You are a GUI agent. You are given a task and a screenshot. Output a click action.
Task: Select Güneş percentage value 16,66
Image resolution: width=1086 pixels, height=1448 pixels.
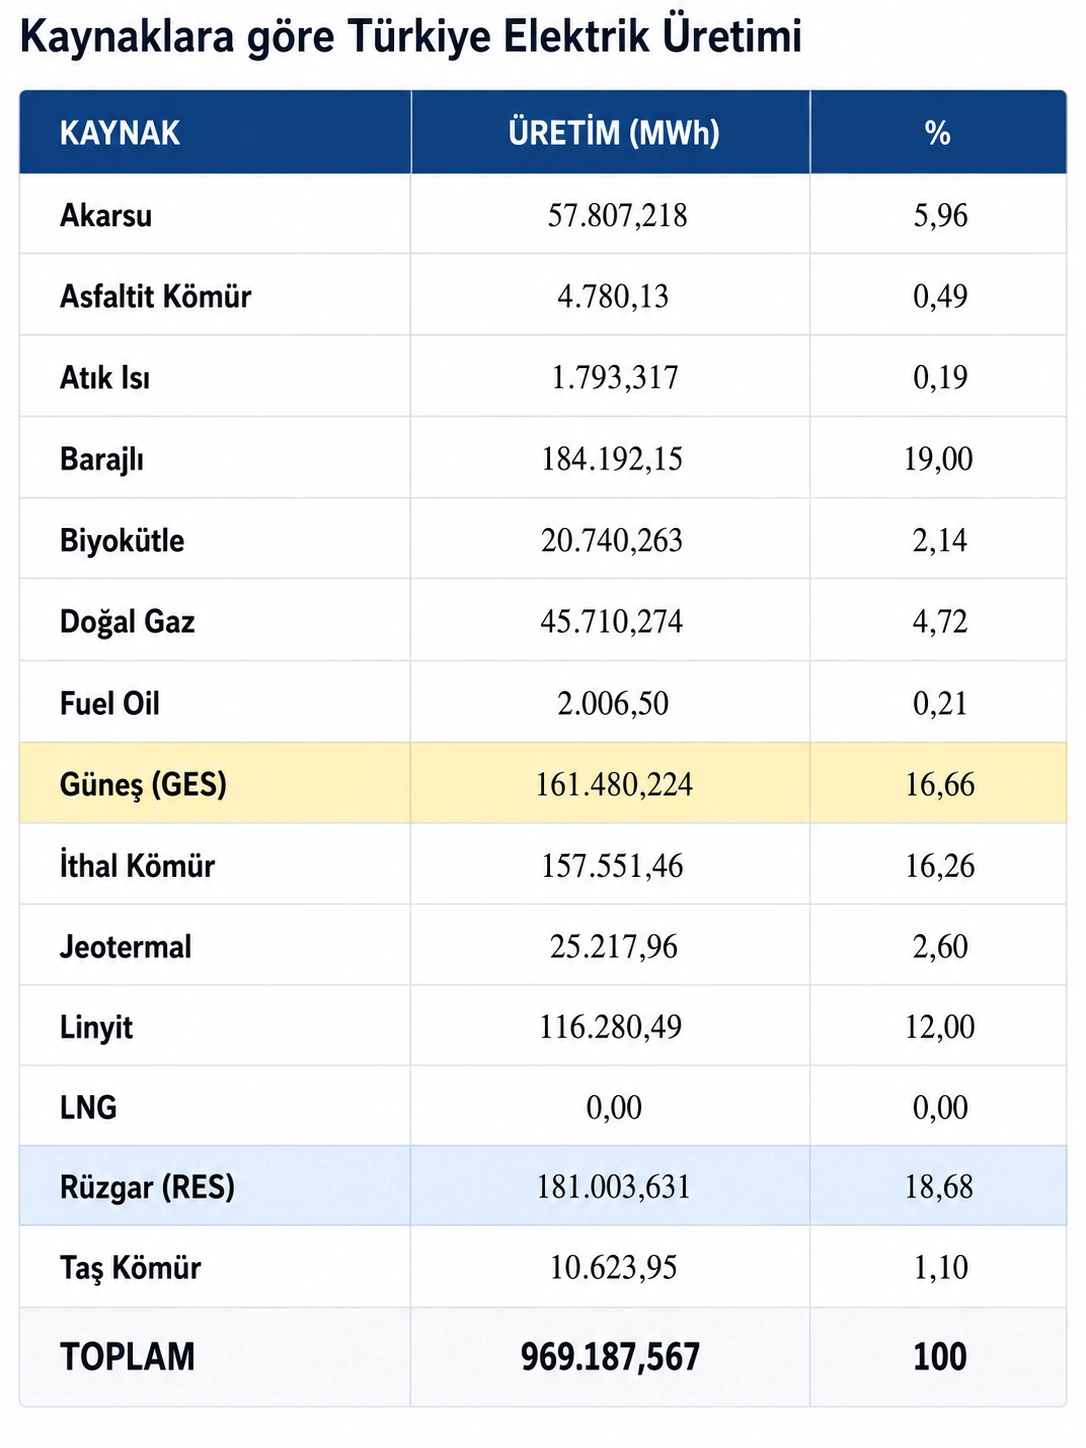click(940, 784)
